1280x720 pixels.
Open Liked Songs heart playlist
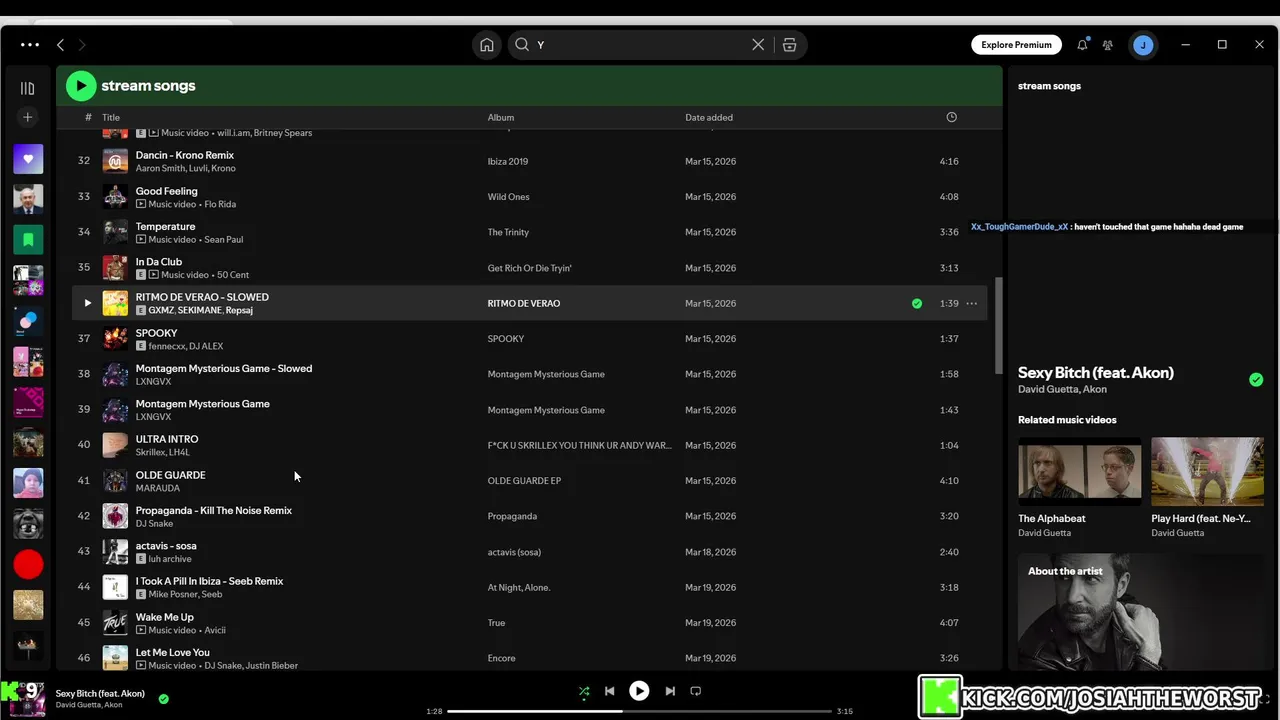click(x=28, y=158)
